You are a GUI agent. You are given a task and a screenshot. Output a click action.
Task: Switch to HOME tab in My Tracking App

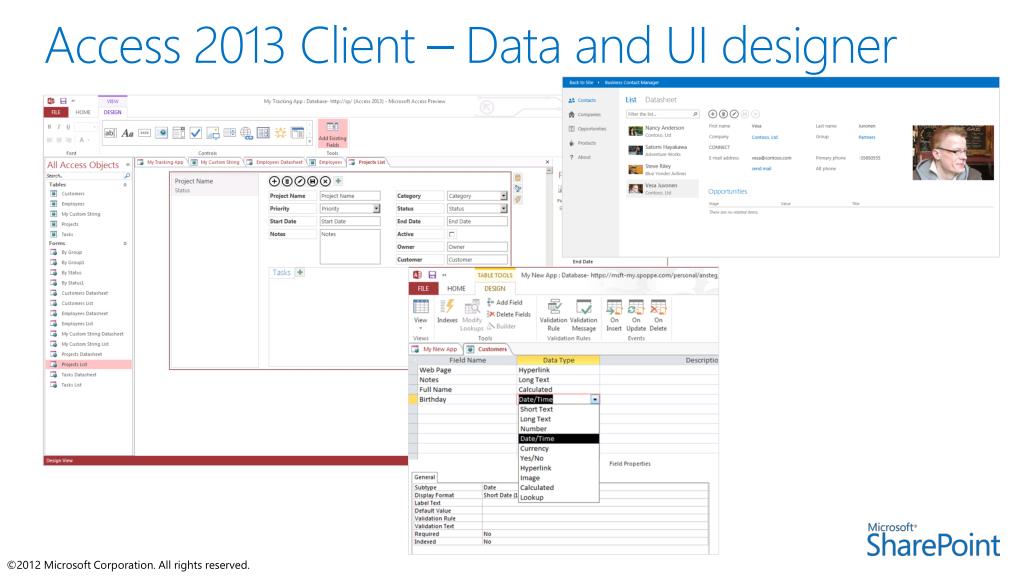click(x=83, y=112)
